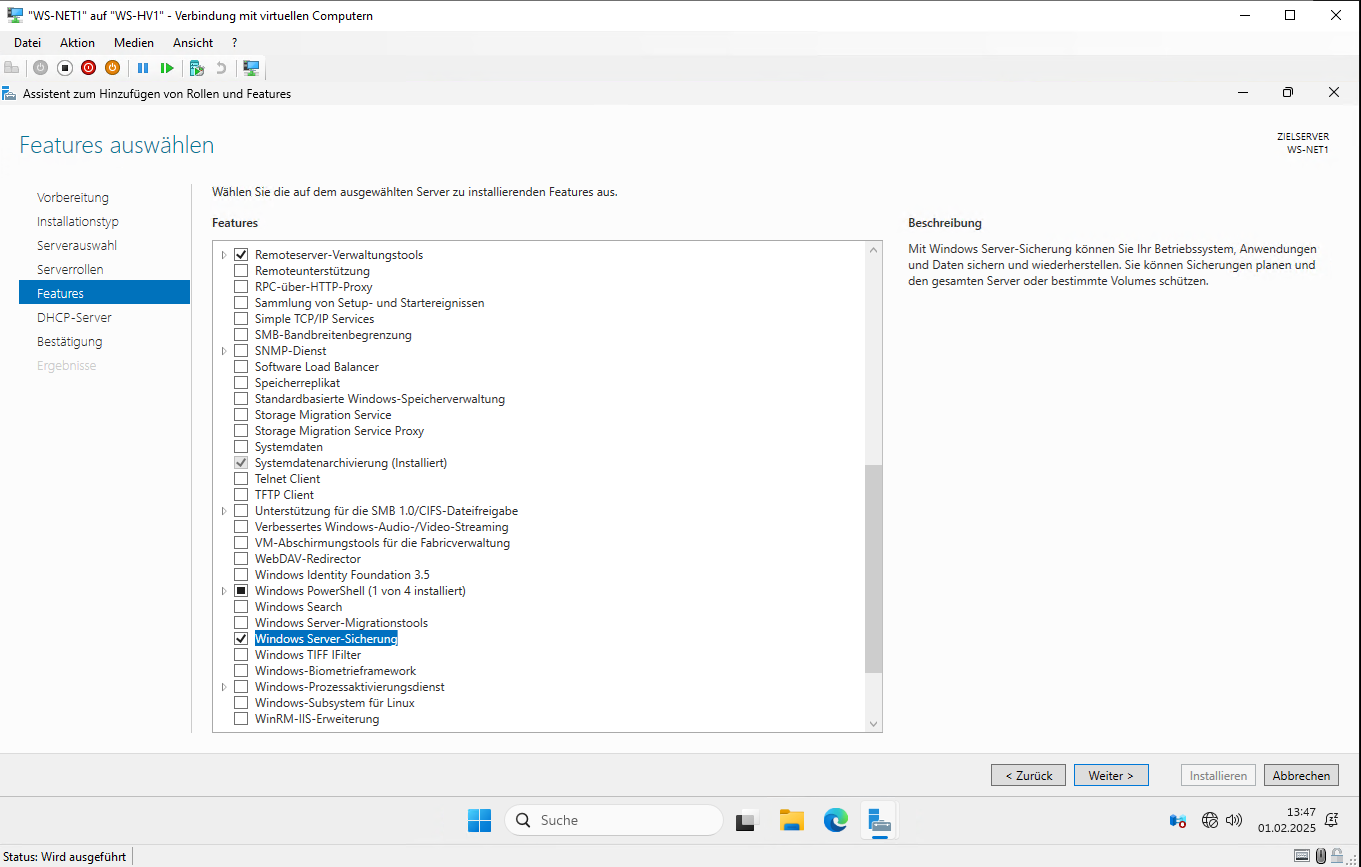Click the padlock icon in status bar
1361x867 pixels.
tap(1337, 855)
